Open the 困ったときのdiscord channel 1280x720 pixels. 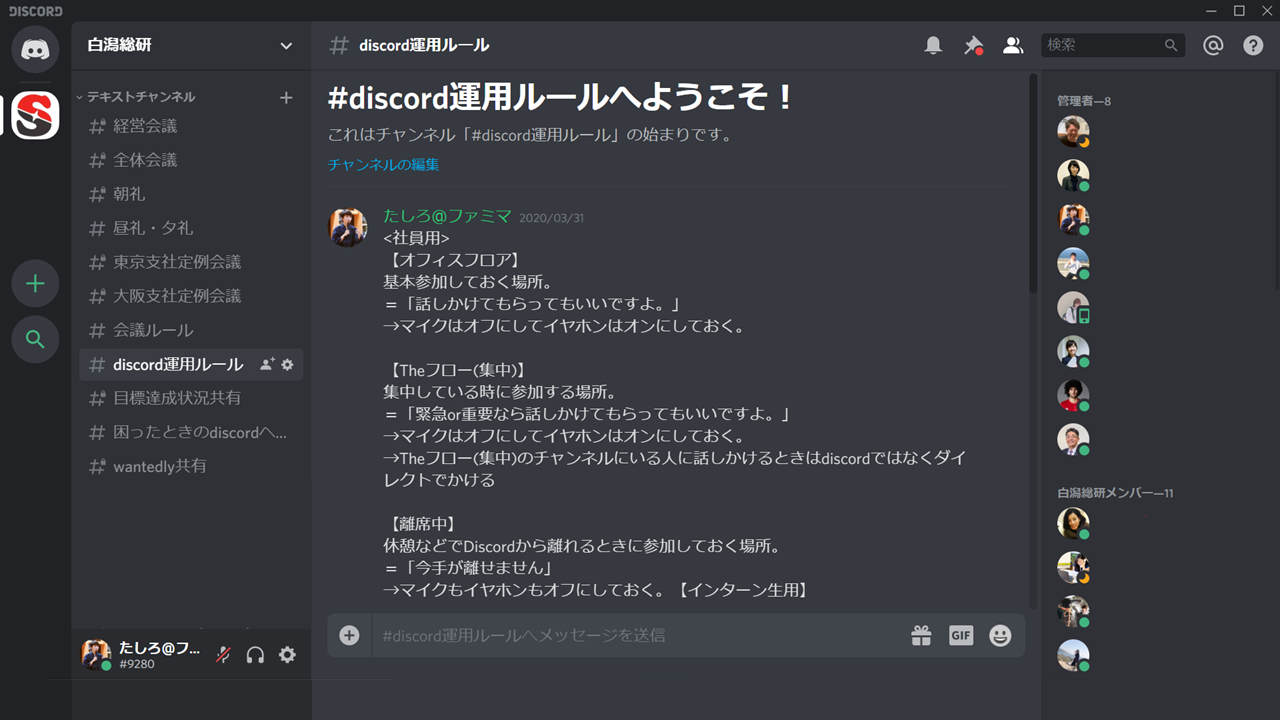pyautogui.click(x=191, y=432)
